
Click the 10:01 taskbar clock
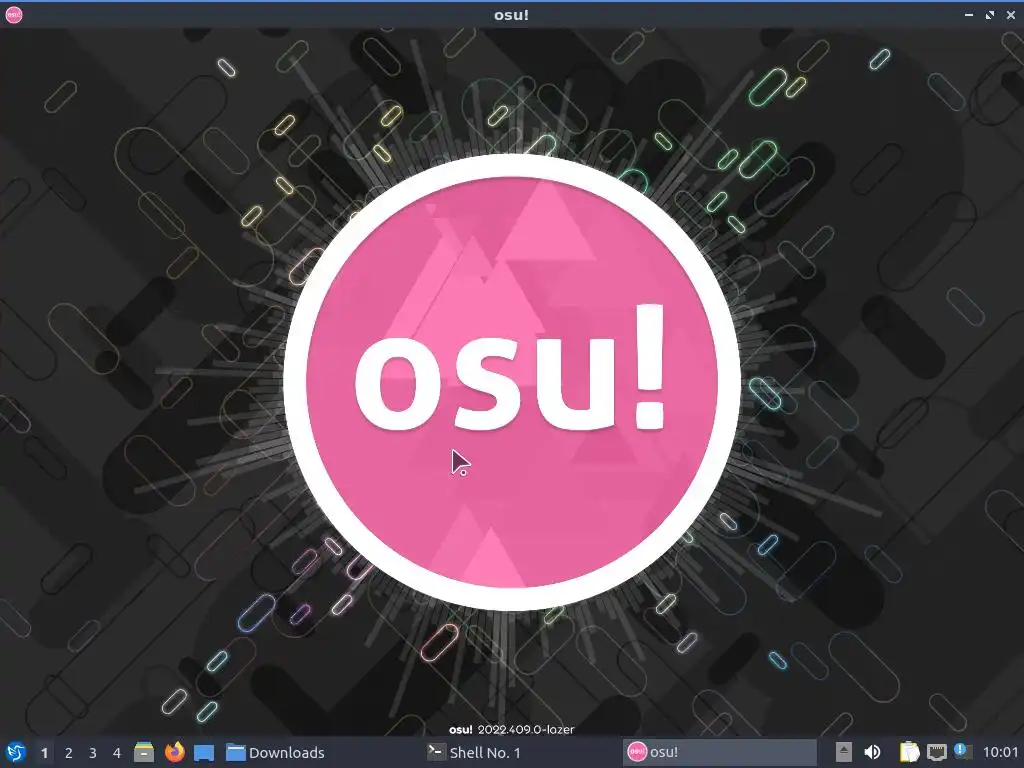1000,752
